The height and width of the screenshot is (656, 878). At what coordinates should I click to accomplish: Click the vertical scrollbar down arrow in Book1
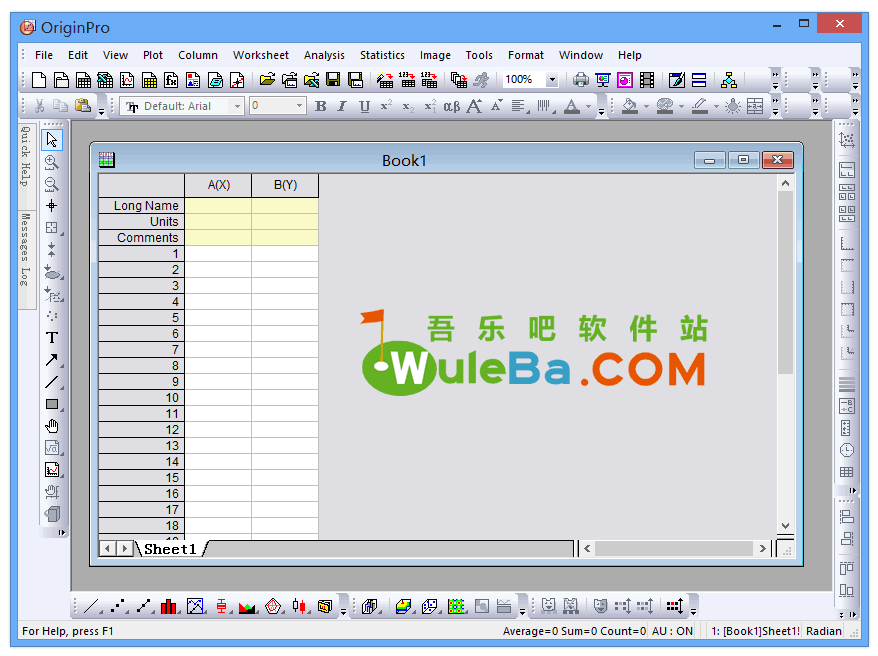pos(786,526)
